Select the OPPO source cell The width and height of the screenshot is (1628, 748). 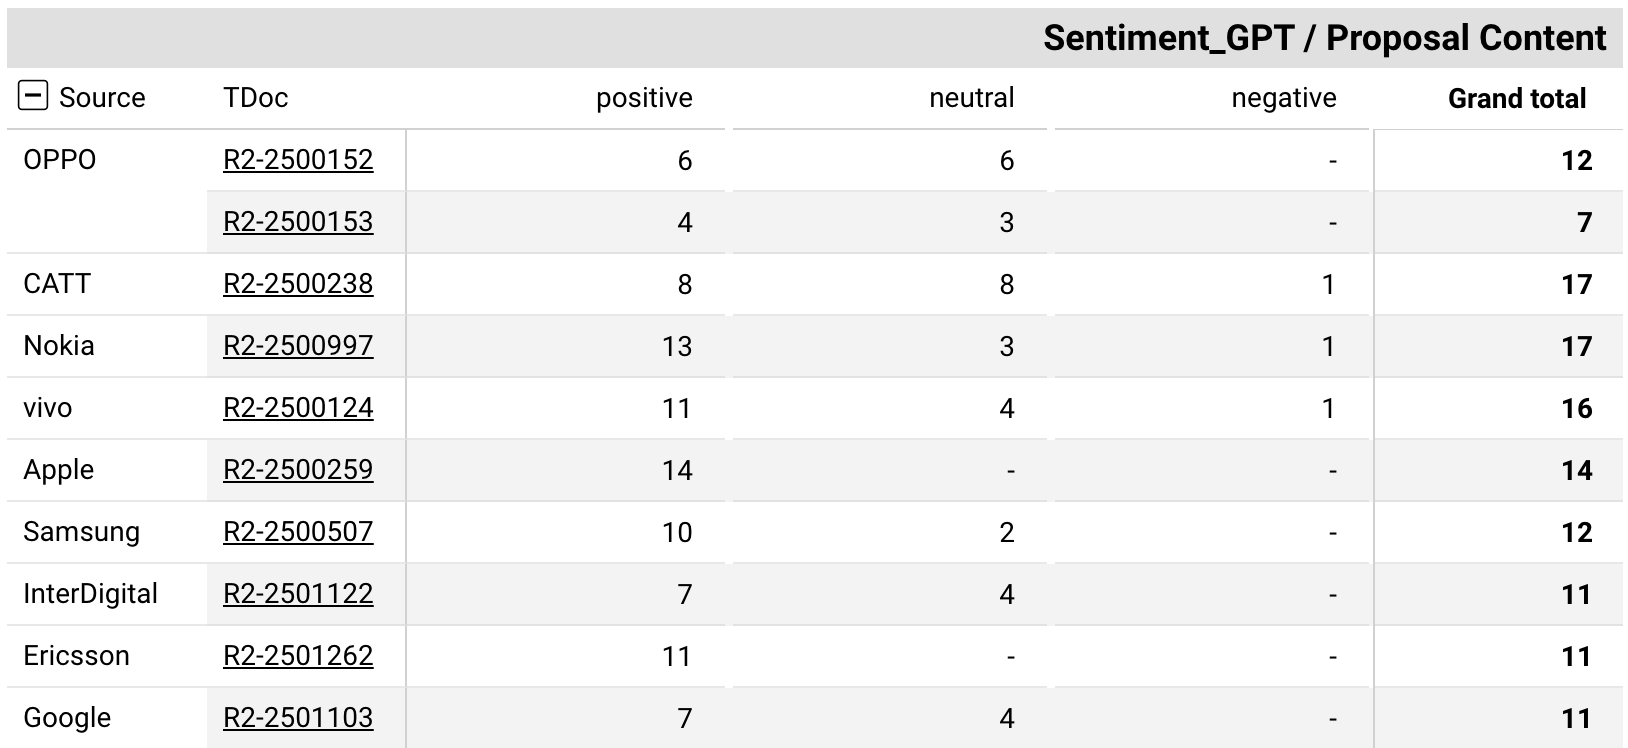coord(60,160)
